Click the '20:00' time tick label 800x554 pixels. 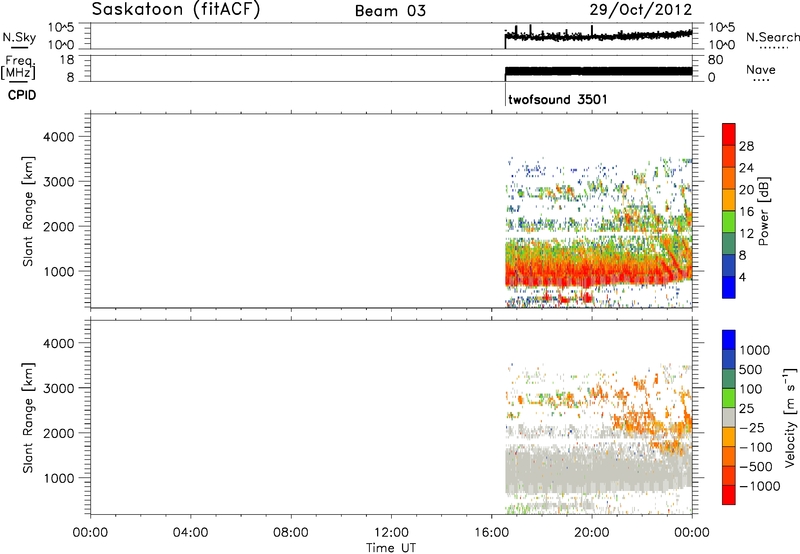point(591,533)
